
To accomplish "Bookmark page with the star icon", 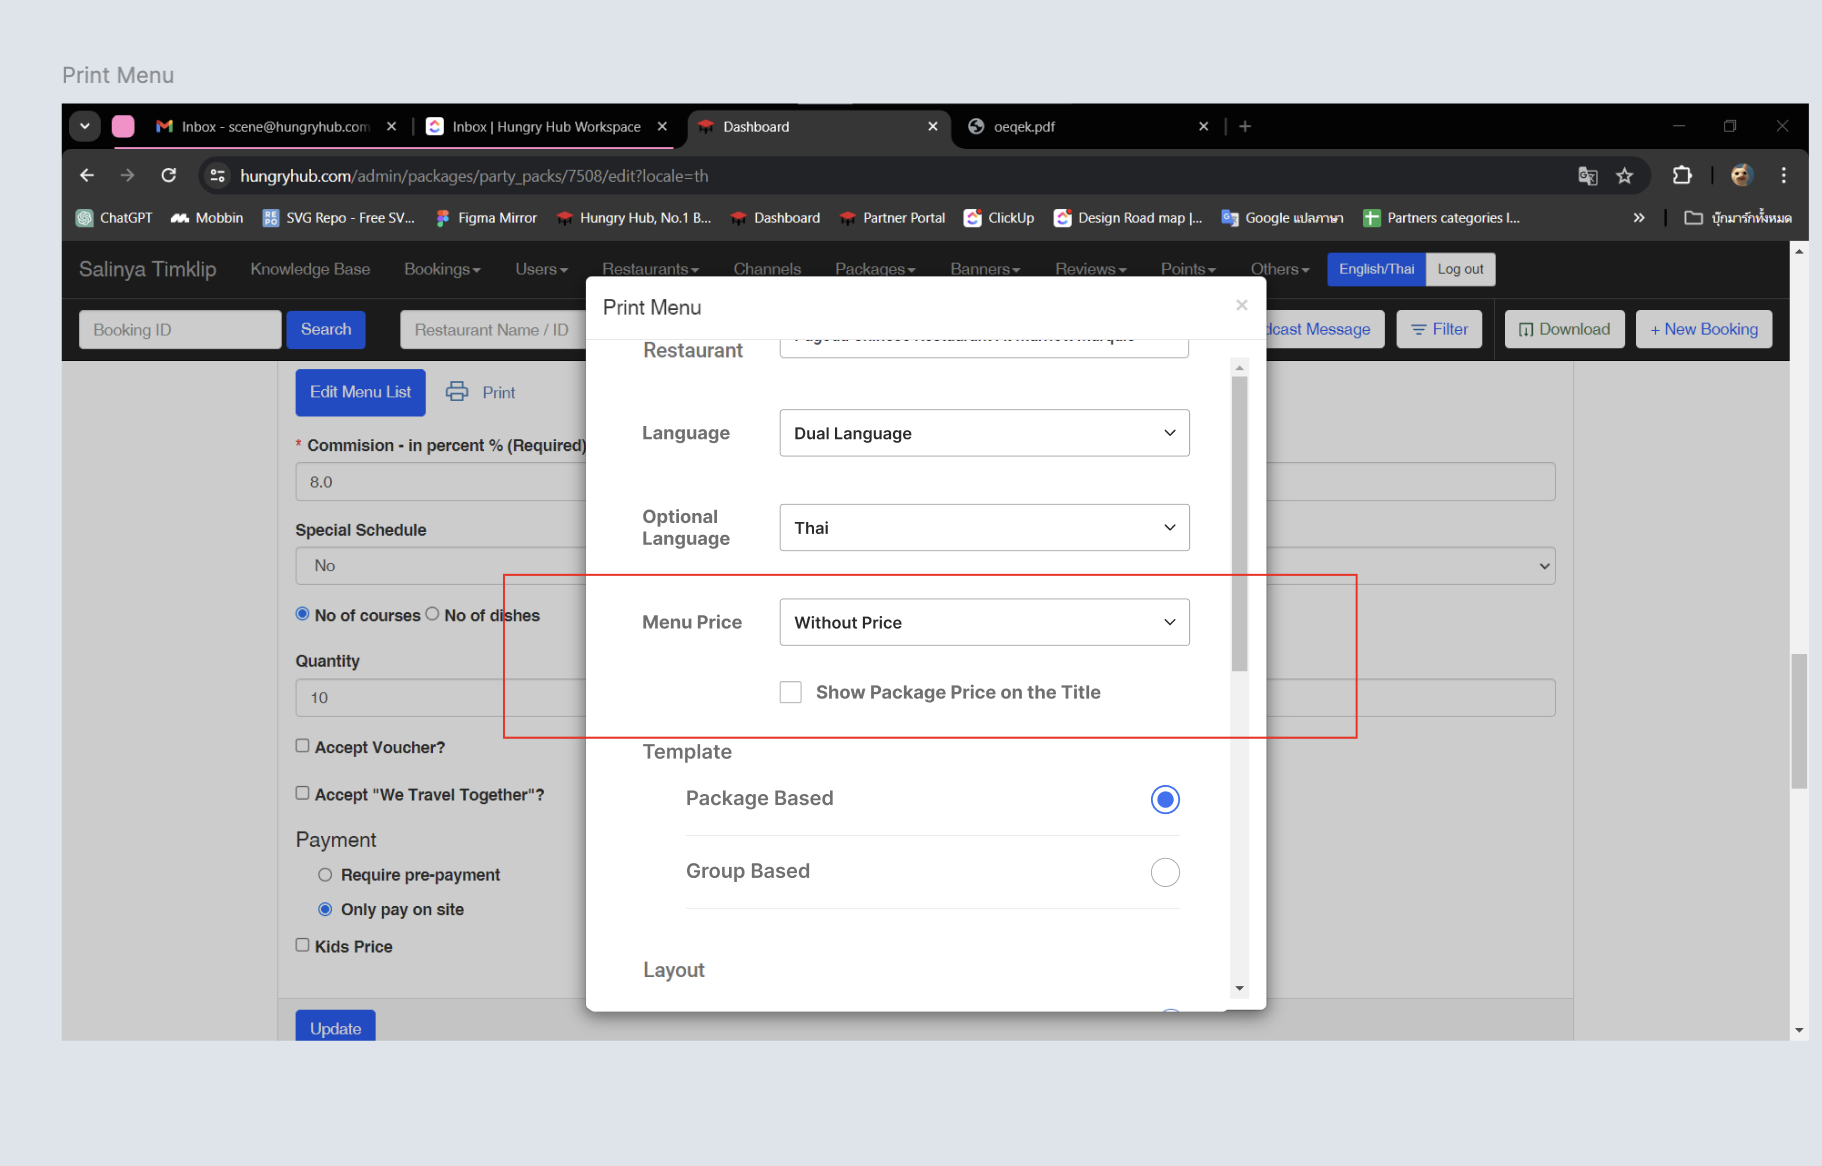I will pyautogui.click(x=1625, y=176).
